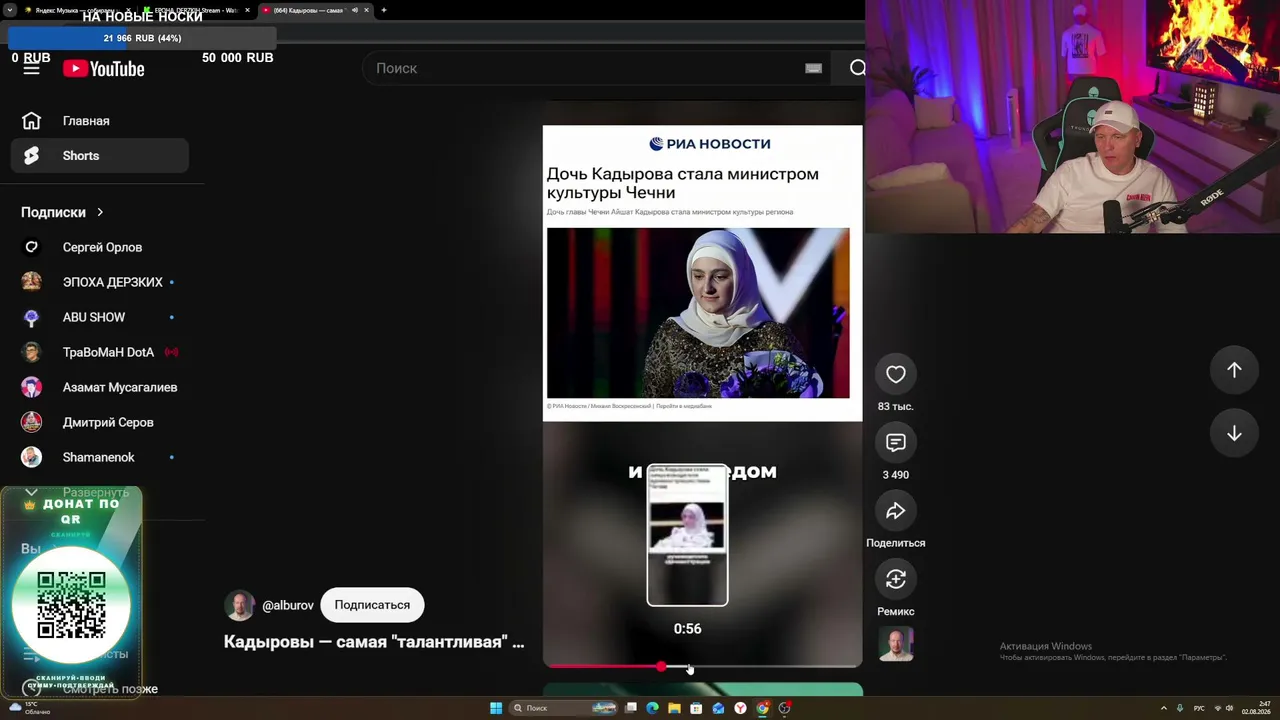Open Азамат Мусагалиев channel avatar

click(32, 387)
